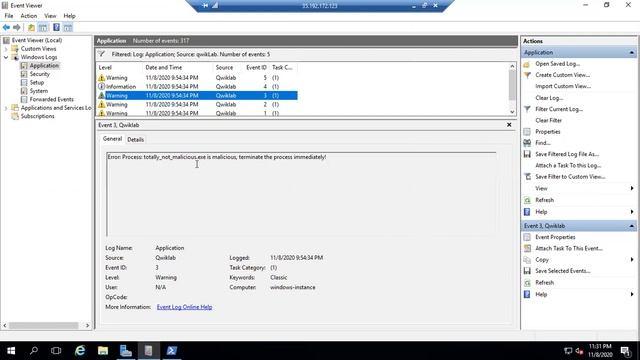Select Subscriptions in the tree
640x360 pixels.
tap(38, 116)
